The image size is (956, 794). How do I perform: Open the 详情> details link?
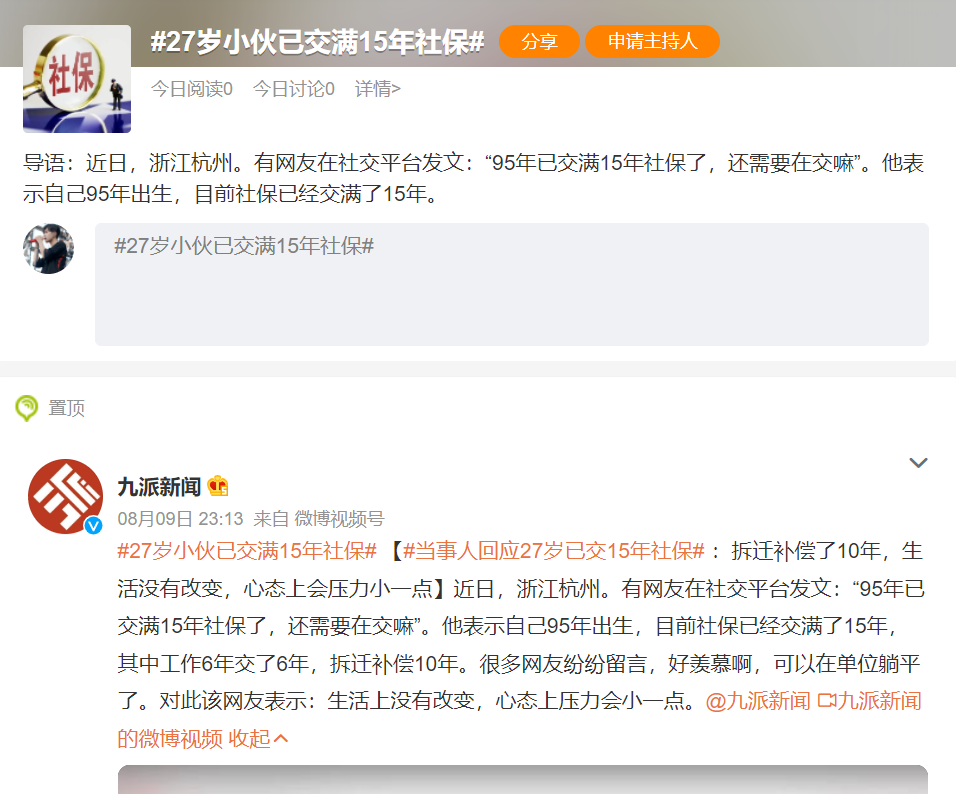click(377, 89)
